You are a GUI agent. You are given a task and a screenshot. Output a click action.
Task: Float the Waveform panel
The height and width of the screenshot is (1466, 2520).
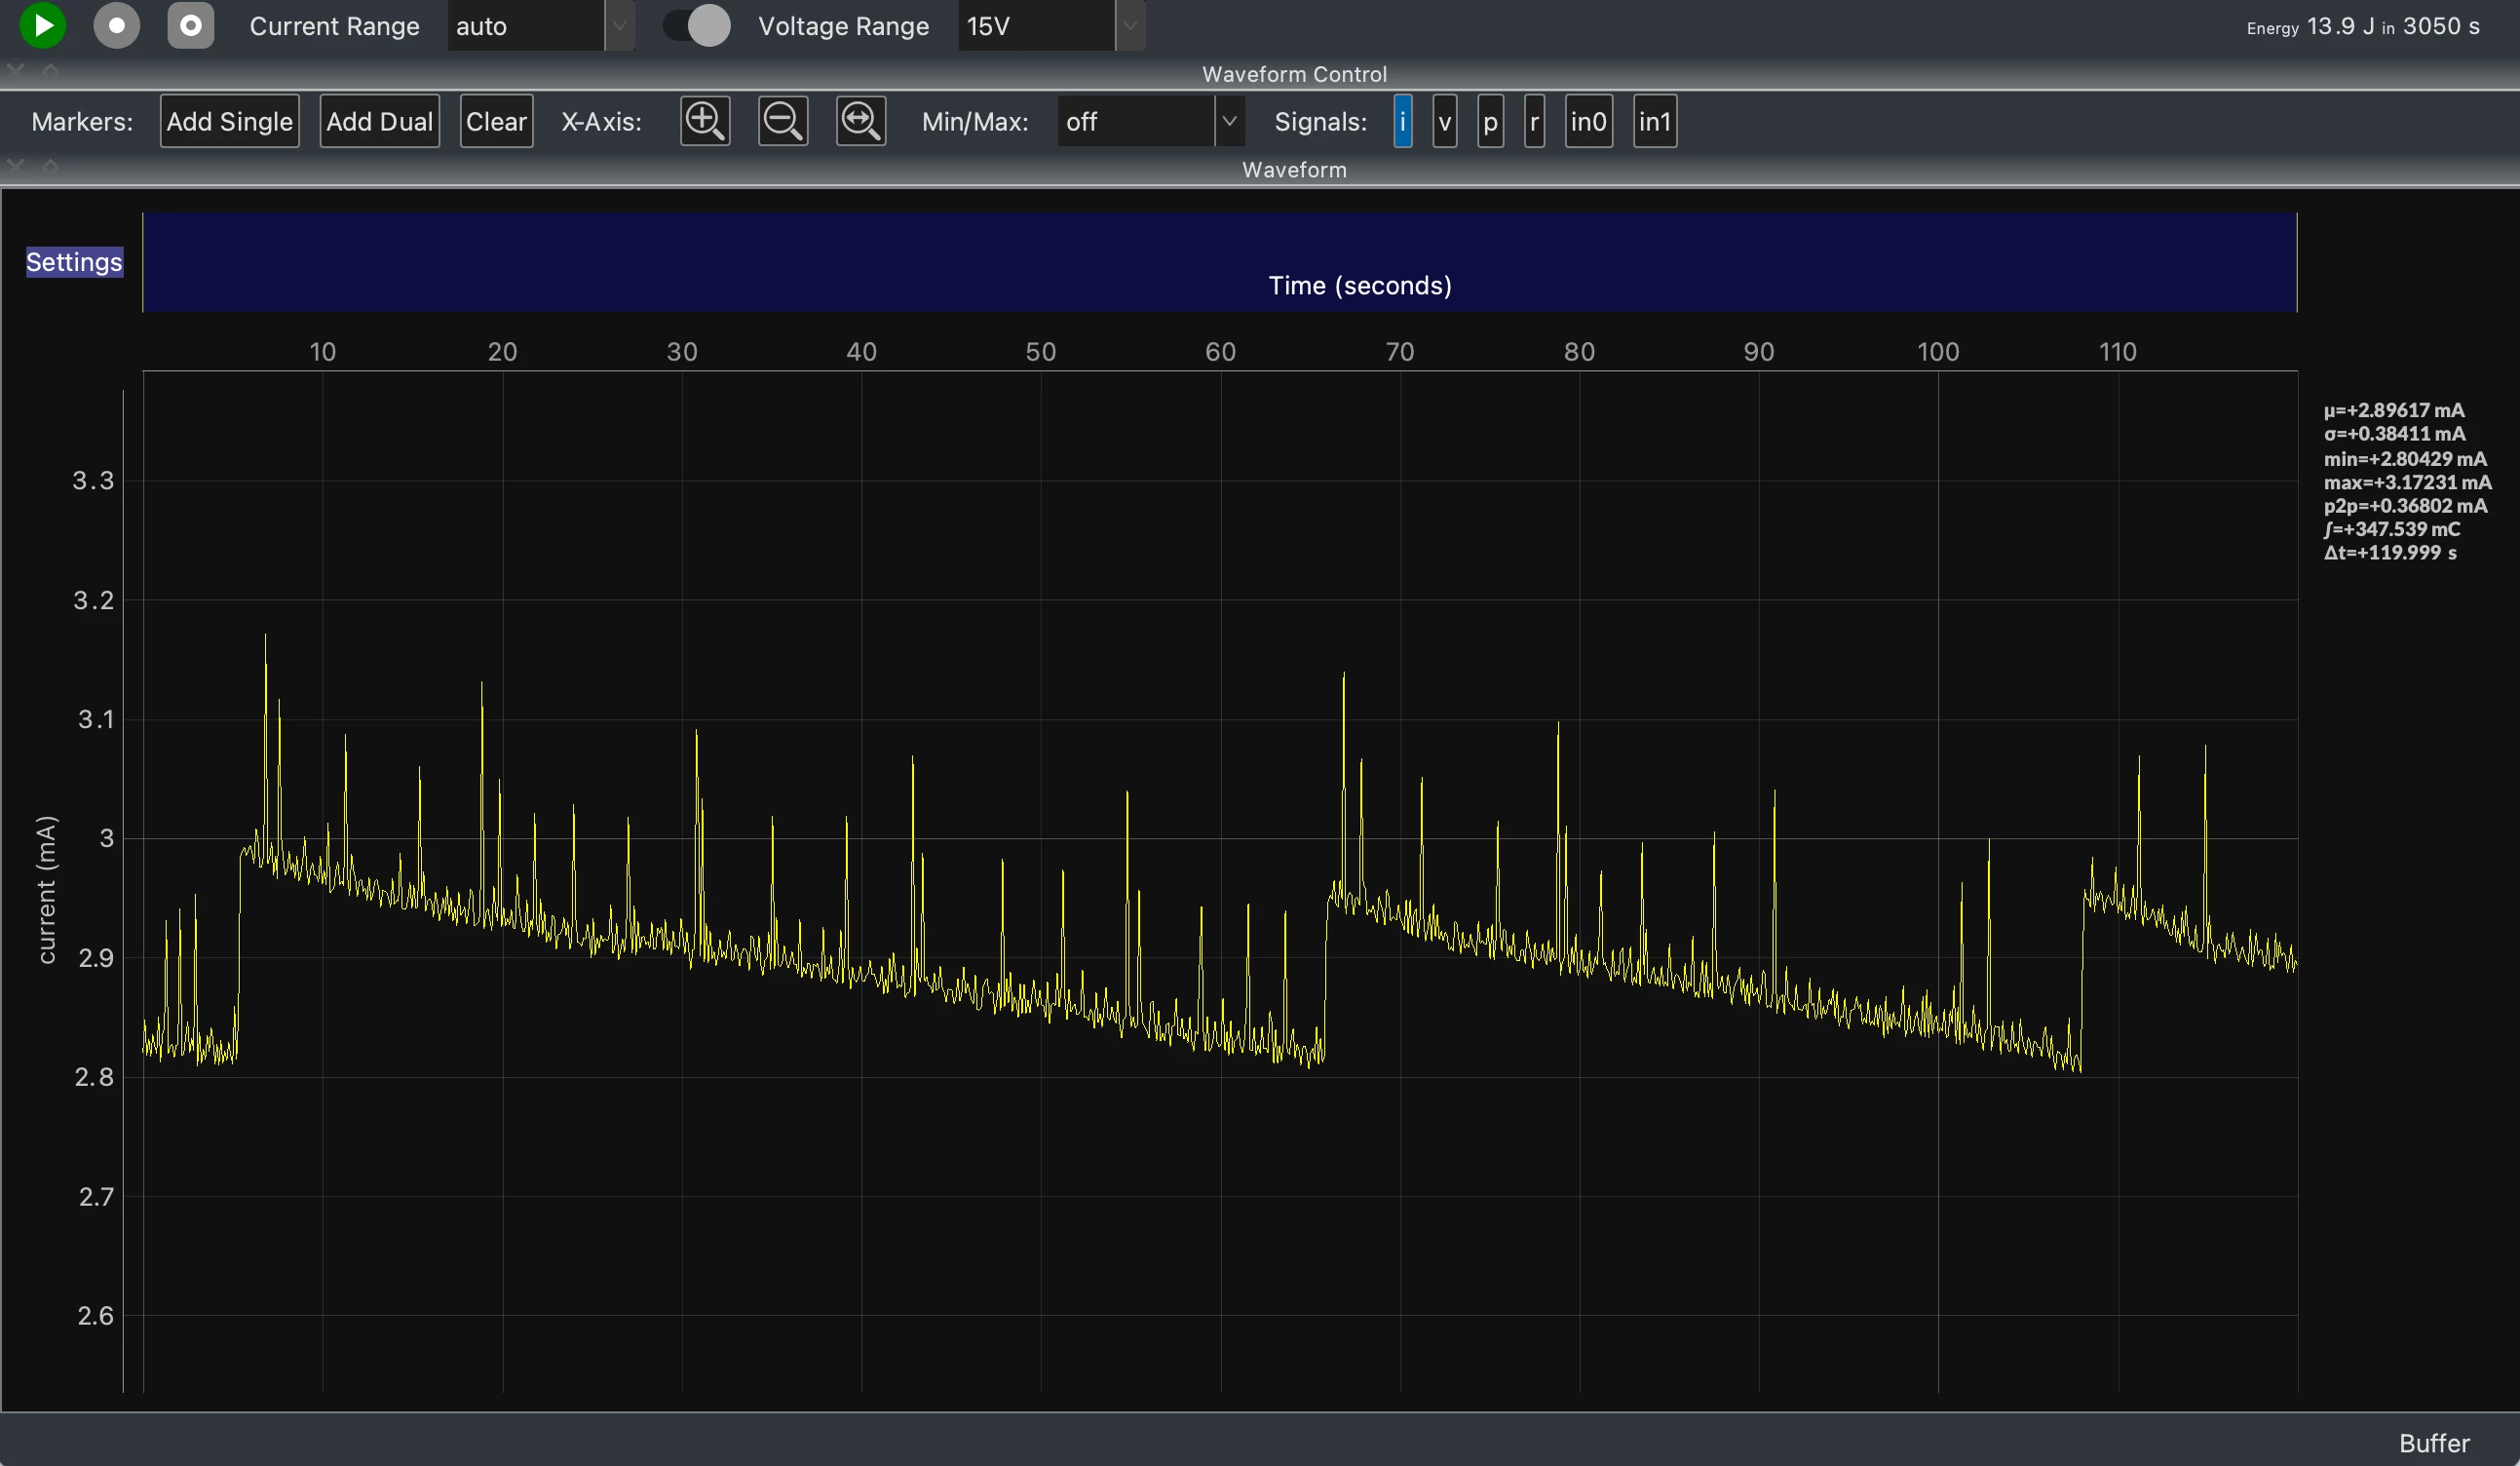[x=50, y=165]
